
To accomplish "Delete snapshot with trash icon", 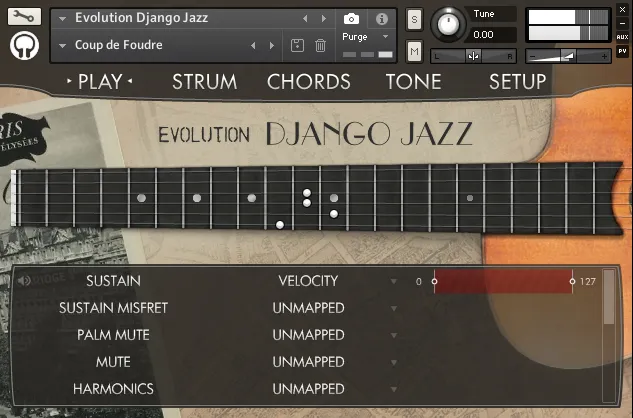I will [321, 45].
